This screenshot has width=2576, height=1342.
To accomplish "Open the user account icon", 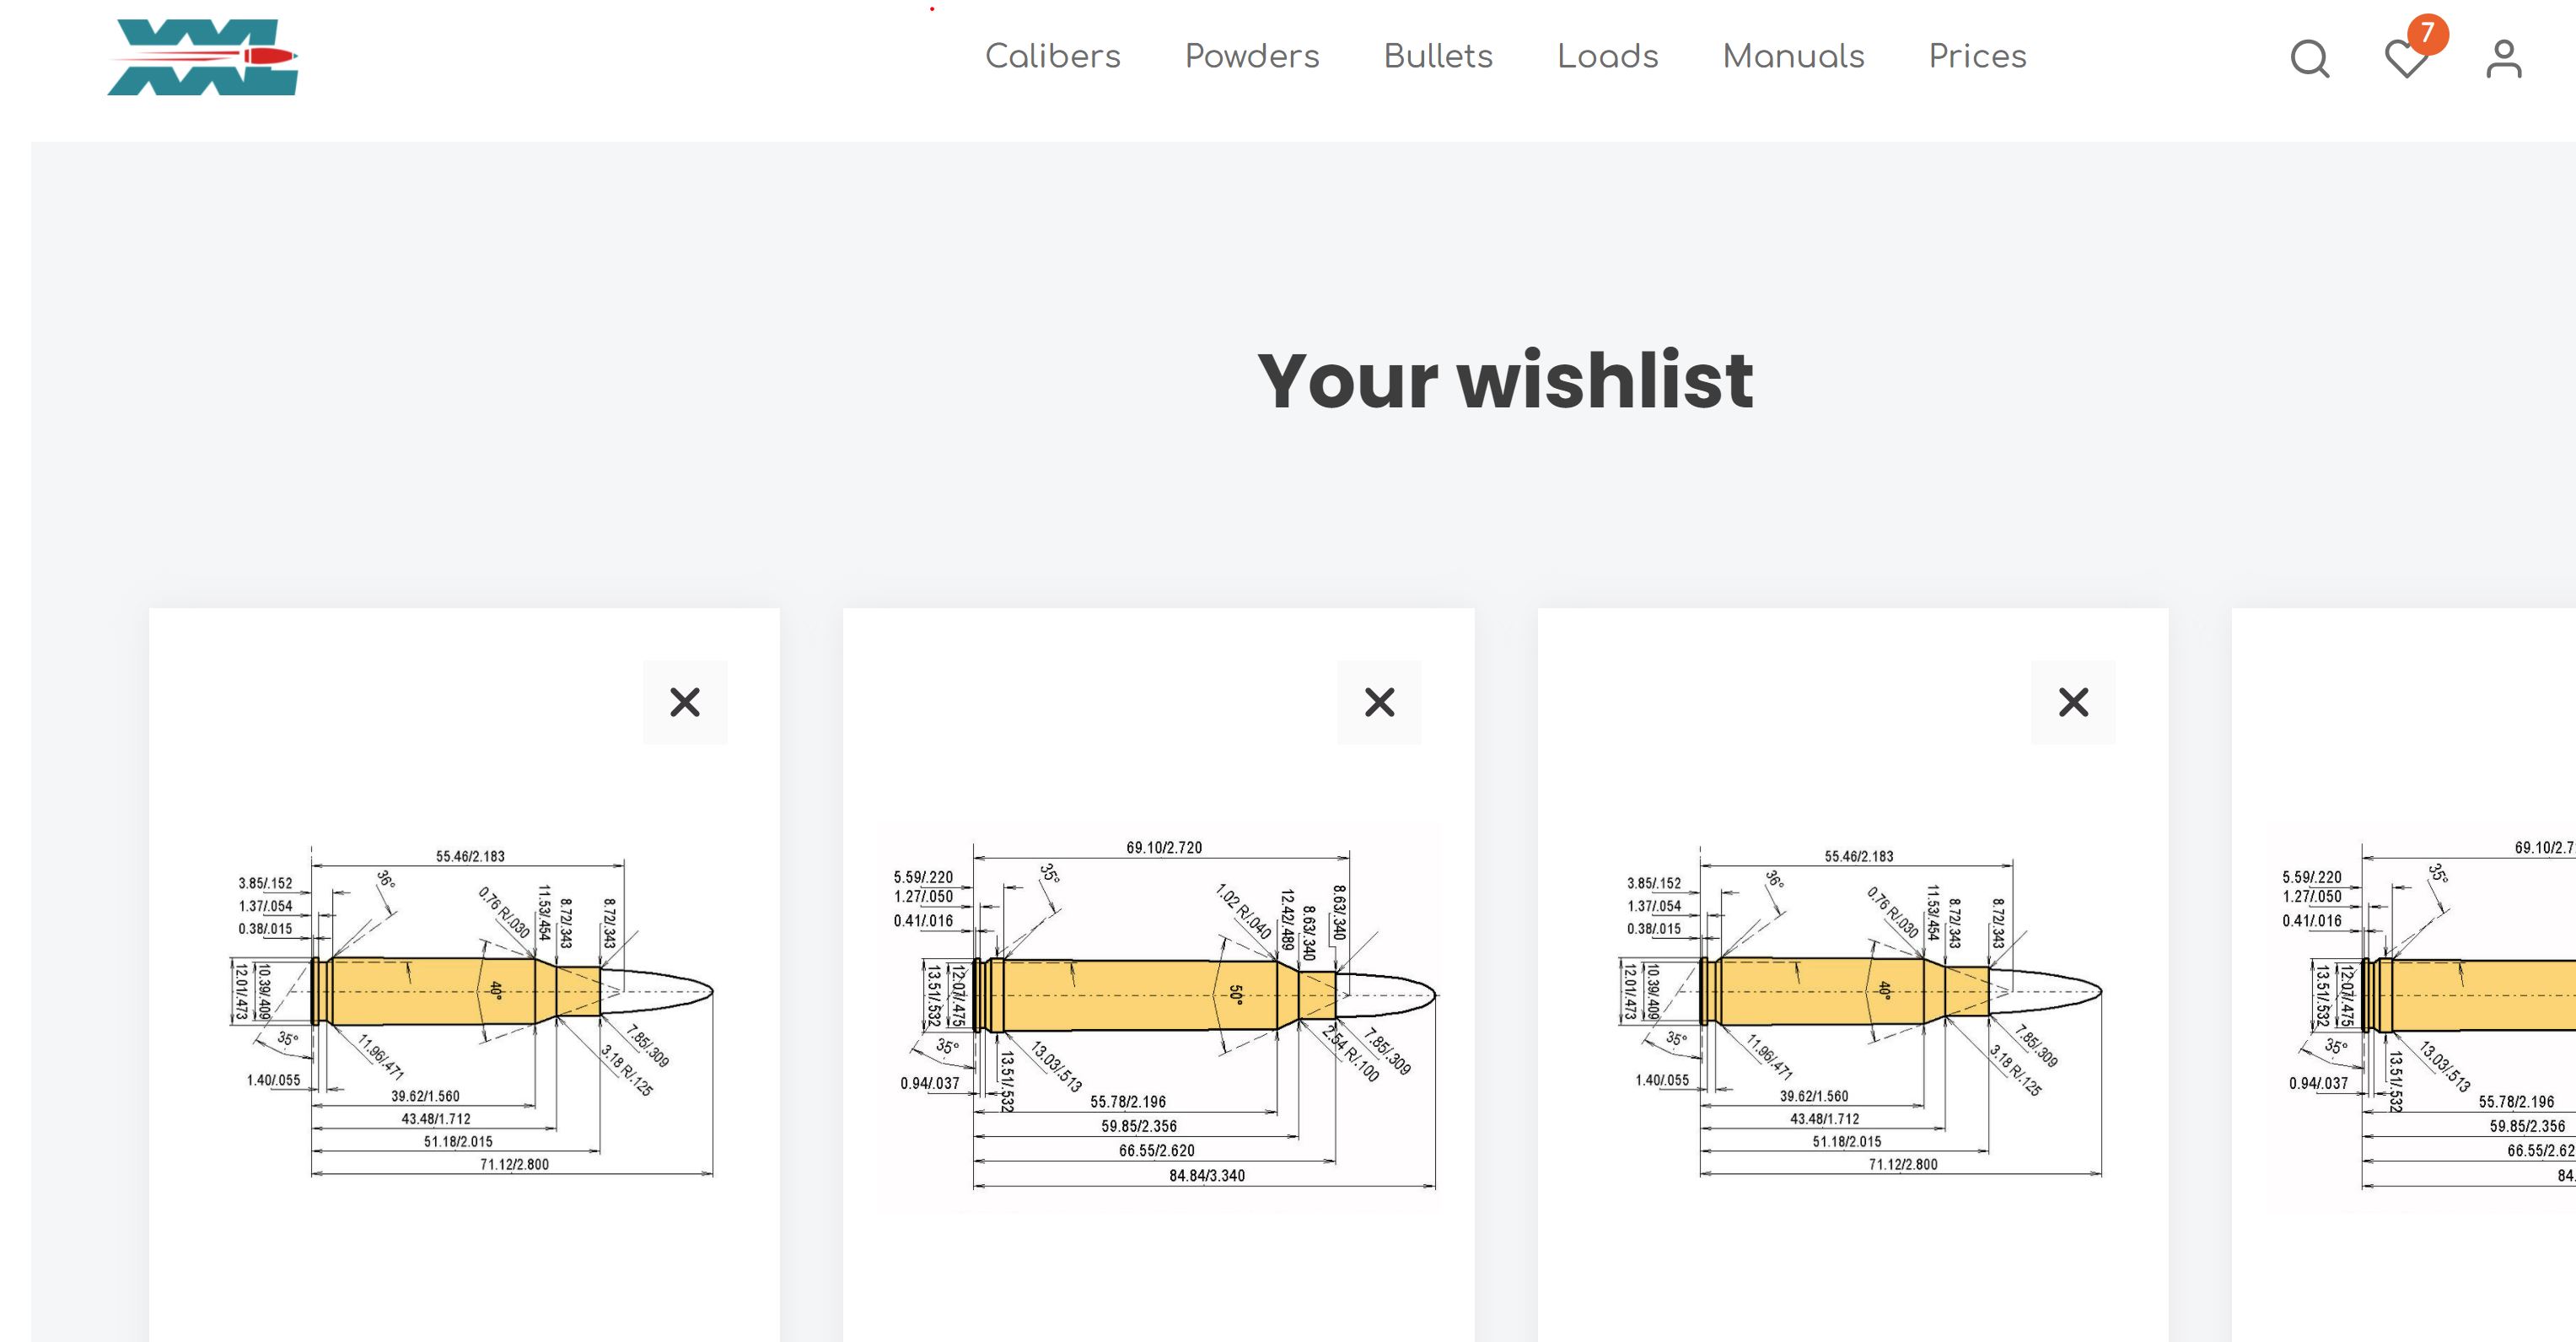I will (x=2504, y=58).
